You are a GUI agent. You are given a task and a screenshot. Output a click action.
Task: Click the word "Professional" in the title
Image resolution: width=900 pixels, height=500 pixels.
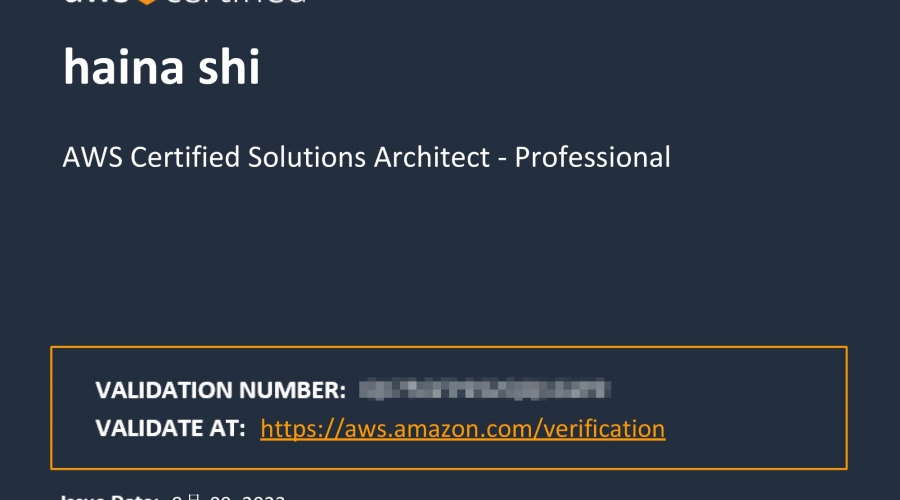point(592,157)
